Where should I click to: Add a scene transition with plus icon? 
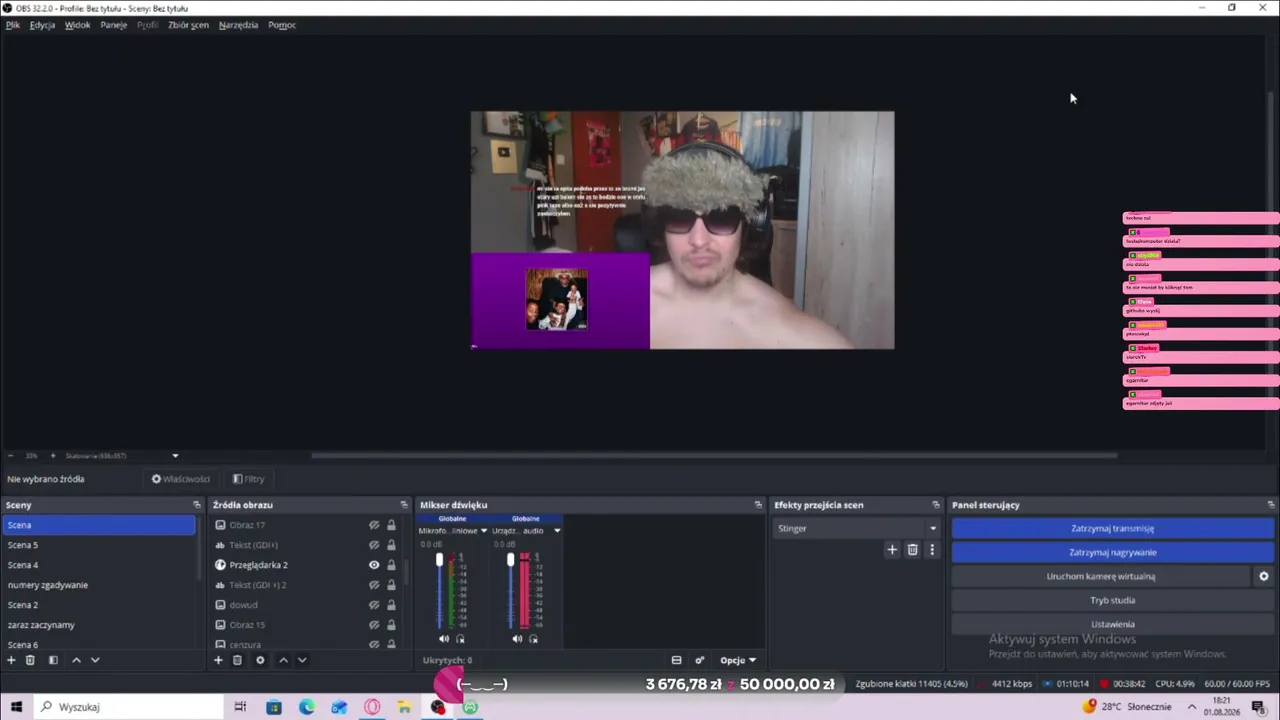pos(892,549)
